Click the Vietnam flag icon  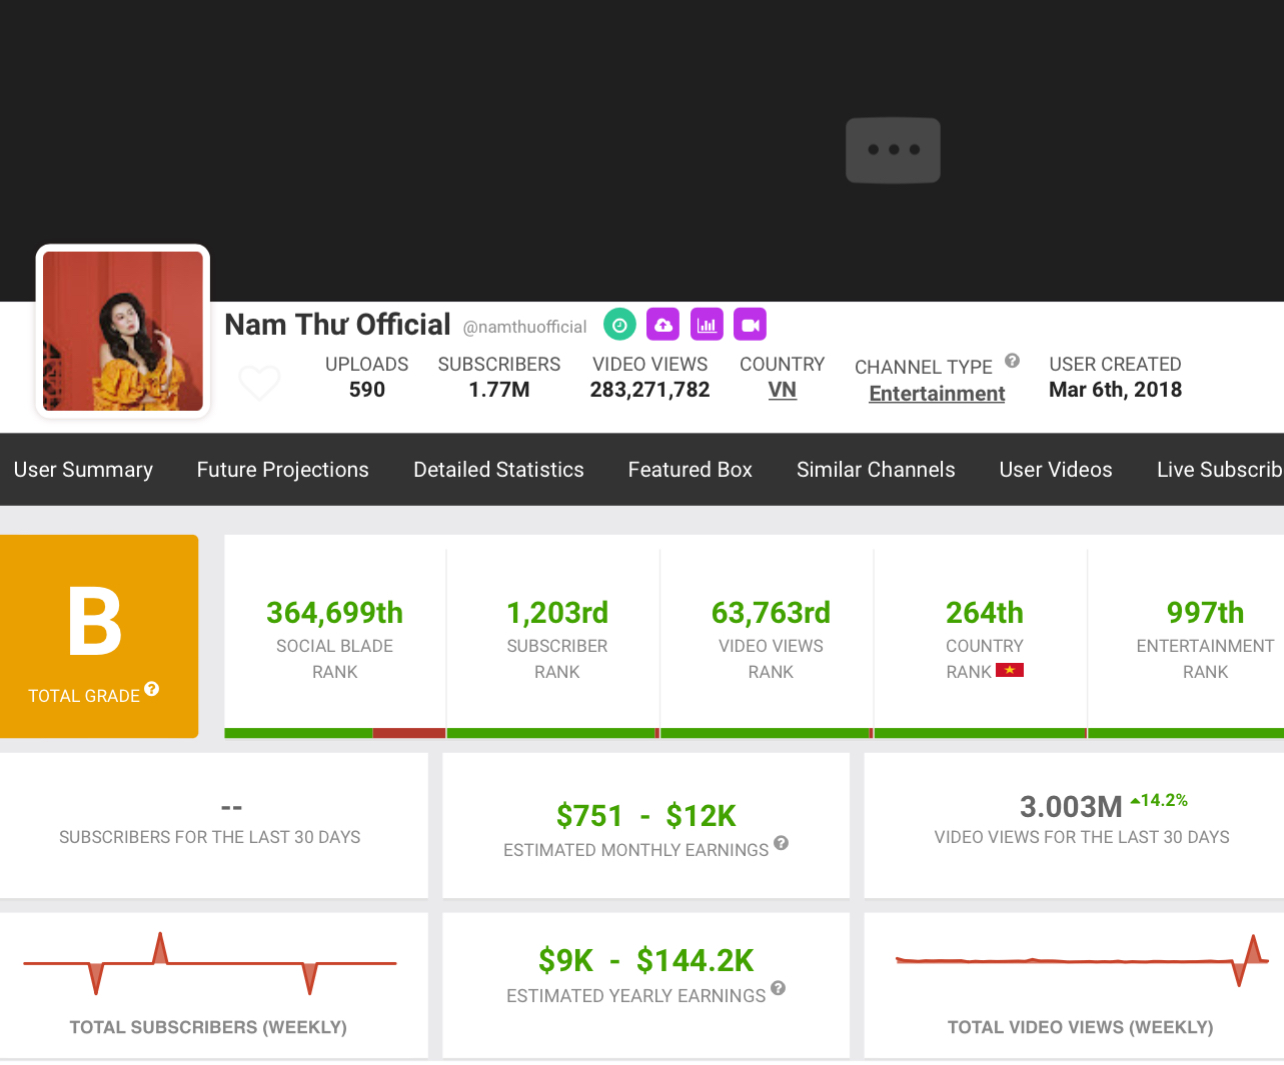[x=1010, y=670]
